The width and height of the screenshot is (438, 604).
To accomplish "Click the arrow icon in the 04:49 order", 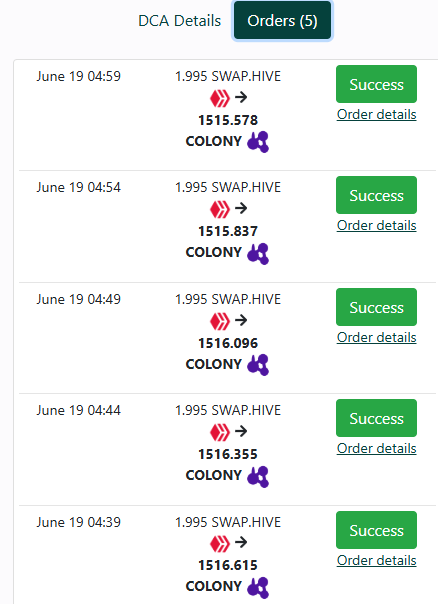I will tap(241, 320).
